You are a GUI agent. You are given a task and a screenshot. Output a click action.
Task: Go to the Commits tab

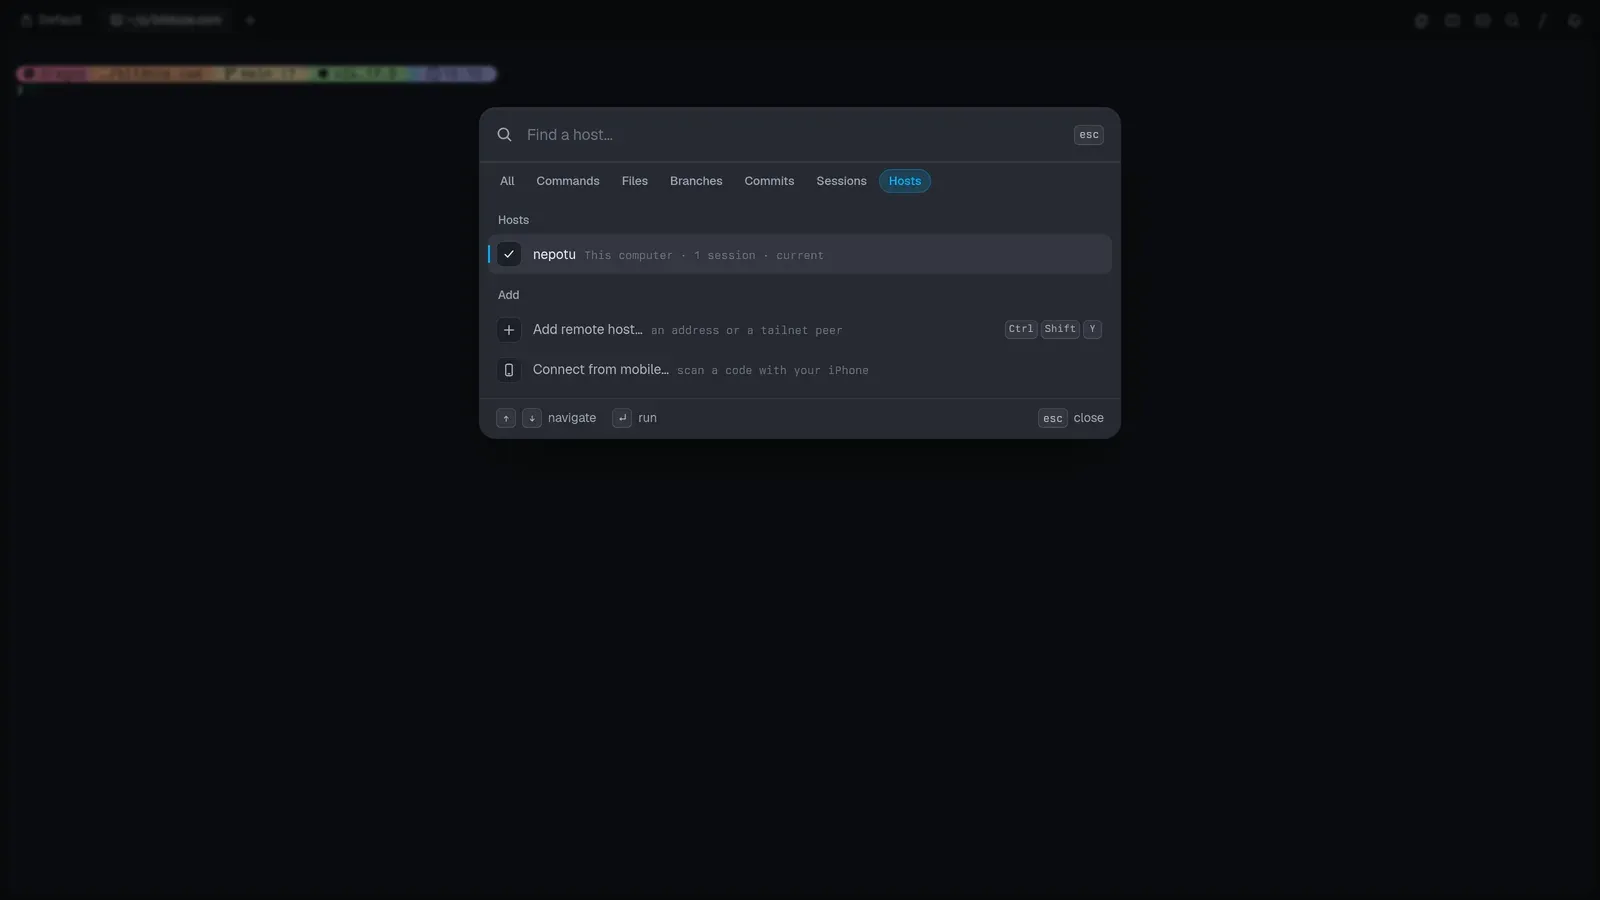click(769, 181)
